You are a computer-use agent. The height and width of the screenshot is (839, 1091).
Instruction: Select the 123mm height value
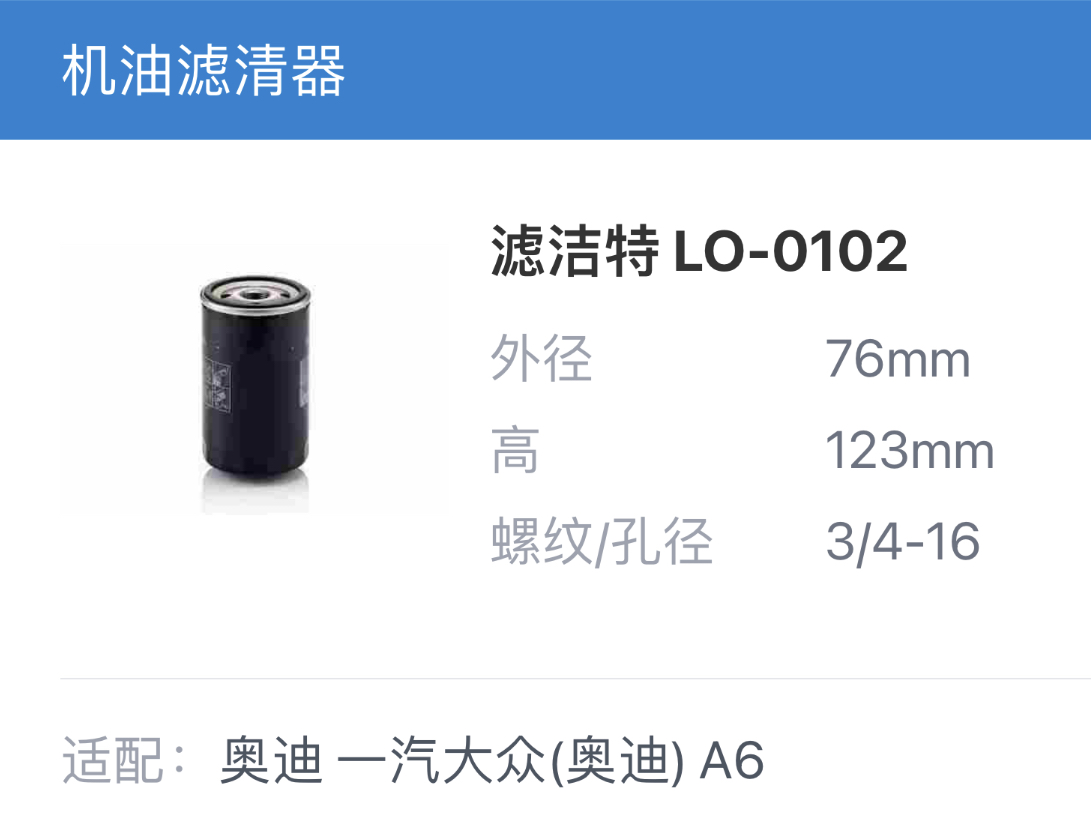[909, 451]
